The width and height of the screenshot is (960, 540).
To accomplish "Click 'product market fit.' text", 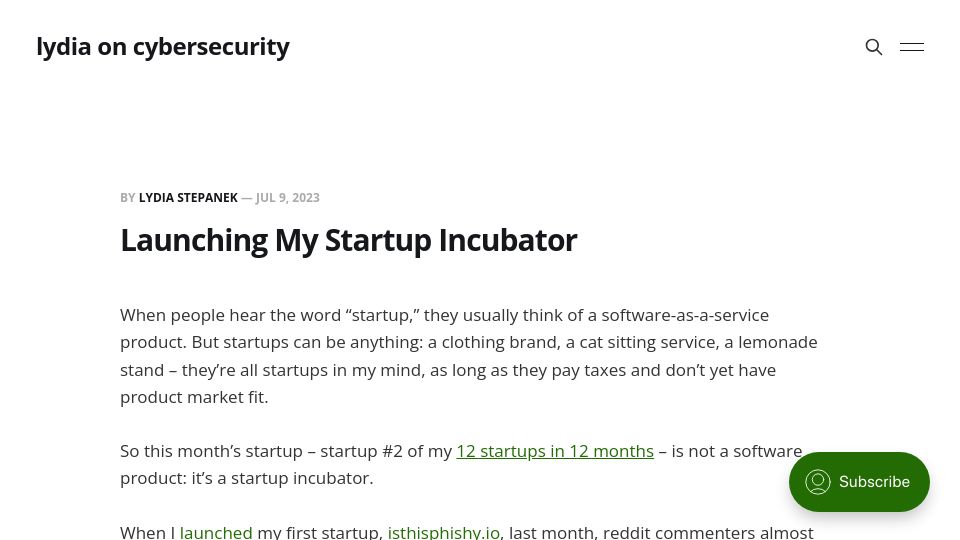I will coord(194,397).
